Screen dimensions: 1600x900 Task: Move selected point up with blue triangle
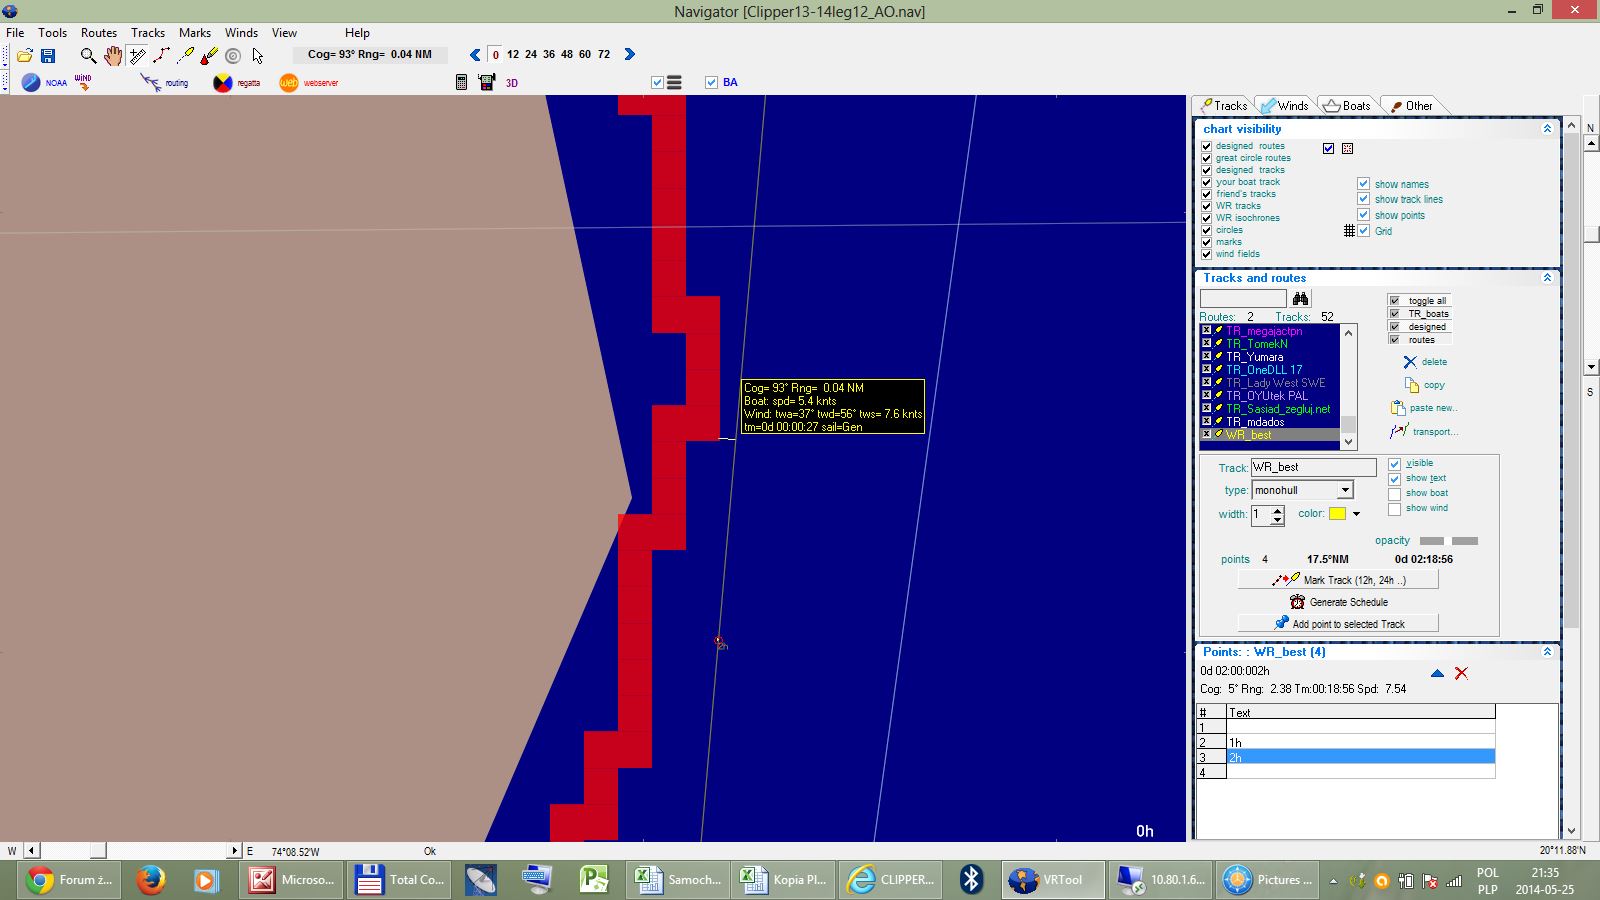pos(1437,673)
